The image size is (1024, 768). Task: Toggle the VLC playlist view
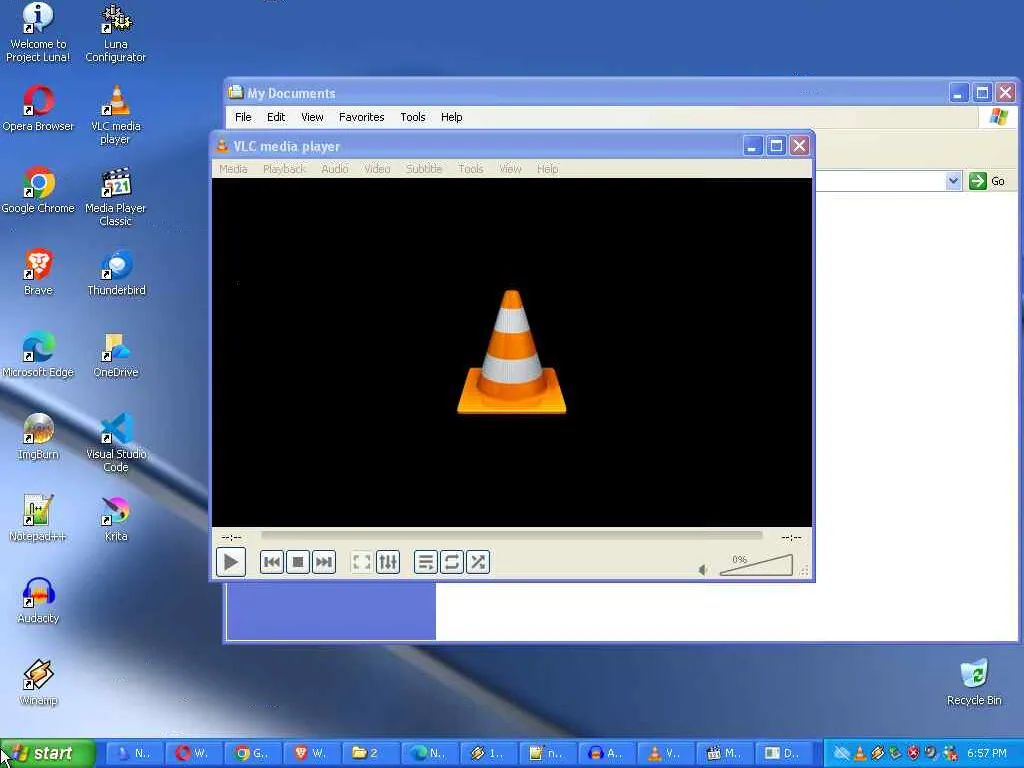(425, 562)
